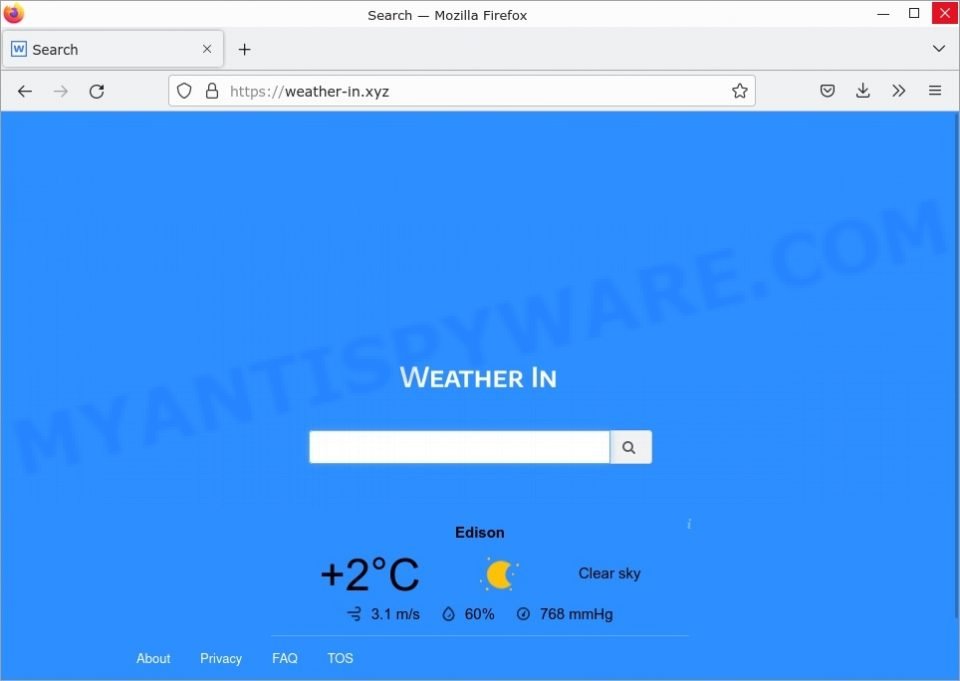This screenshot has width=960, height=681.
Task: Show more tools overflow chevrons
Action: pos(898,91)
